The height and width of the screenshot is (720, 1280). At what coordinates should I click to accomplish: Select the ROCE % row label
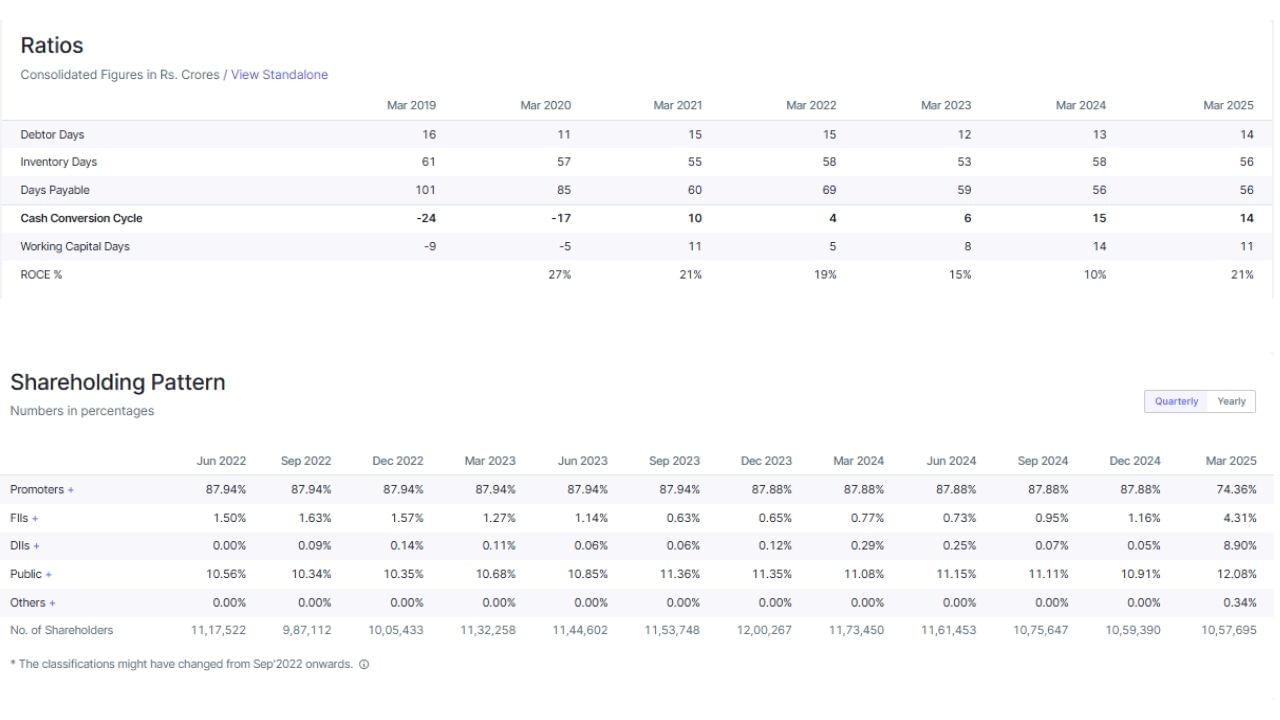41,275
